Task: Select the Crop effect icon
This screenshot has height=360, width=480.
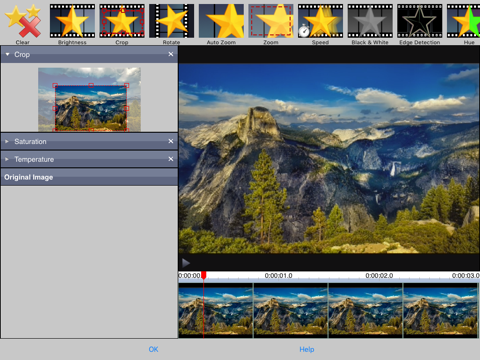Action: [122, 24]
